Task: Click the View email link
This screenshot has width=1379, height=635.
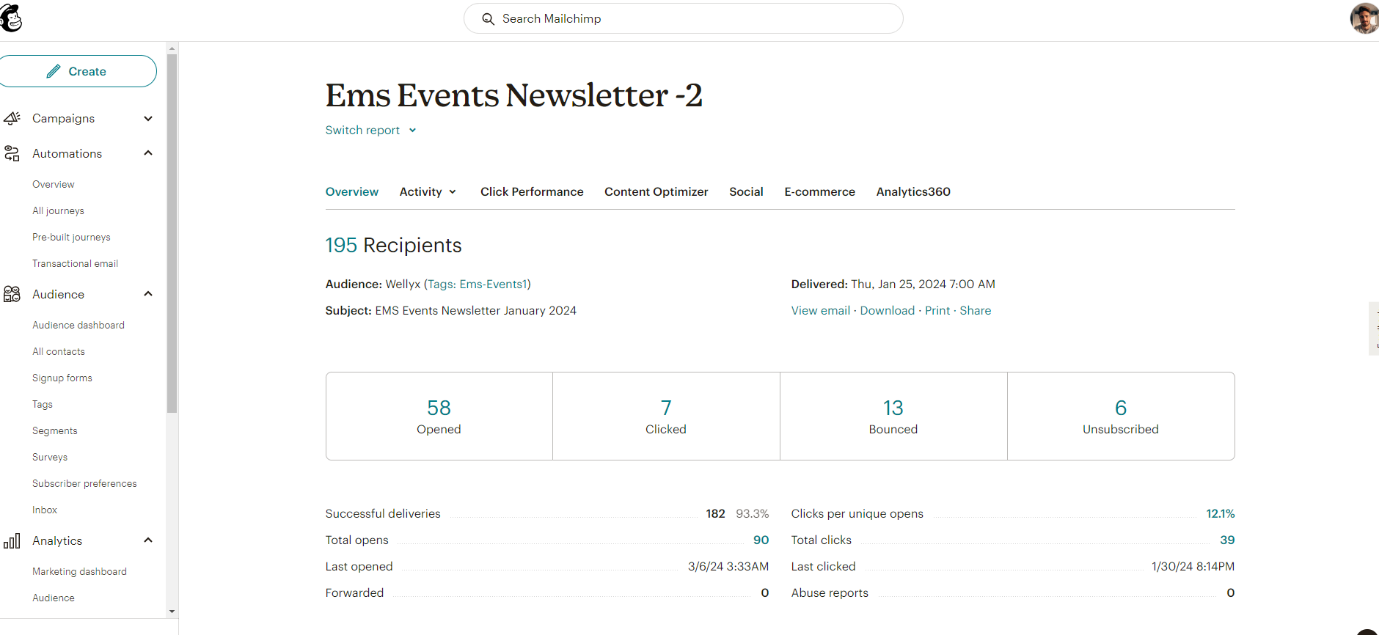Action: [820, 311]
